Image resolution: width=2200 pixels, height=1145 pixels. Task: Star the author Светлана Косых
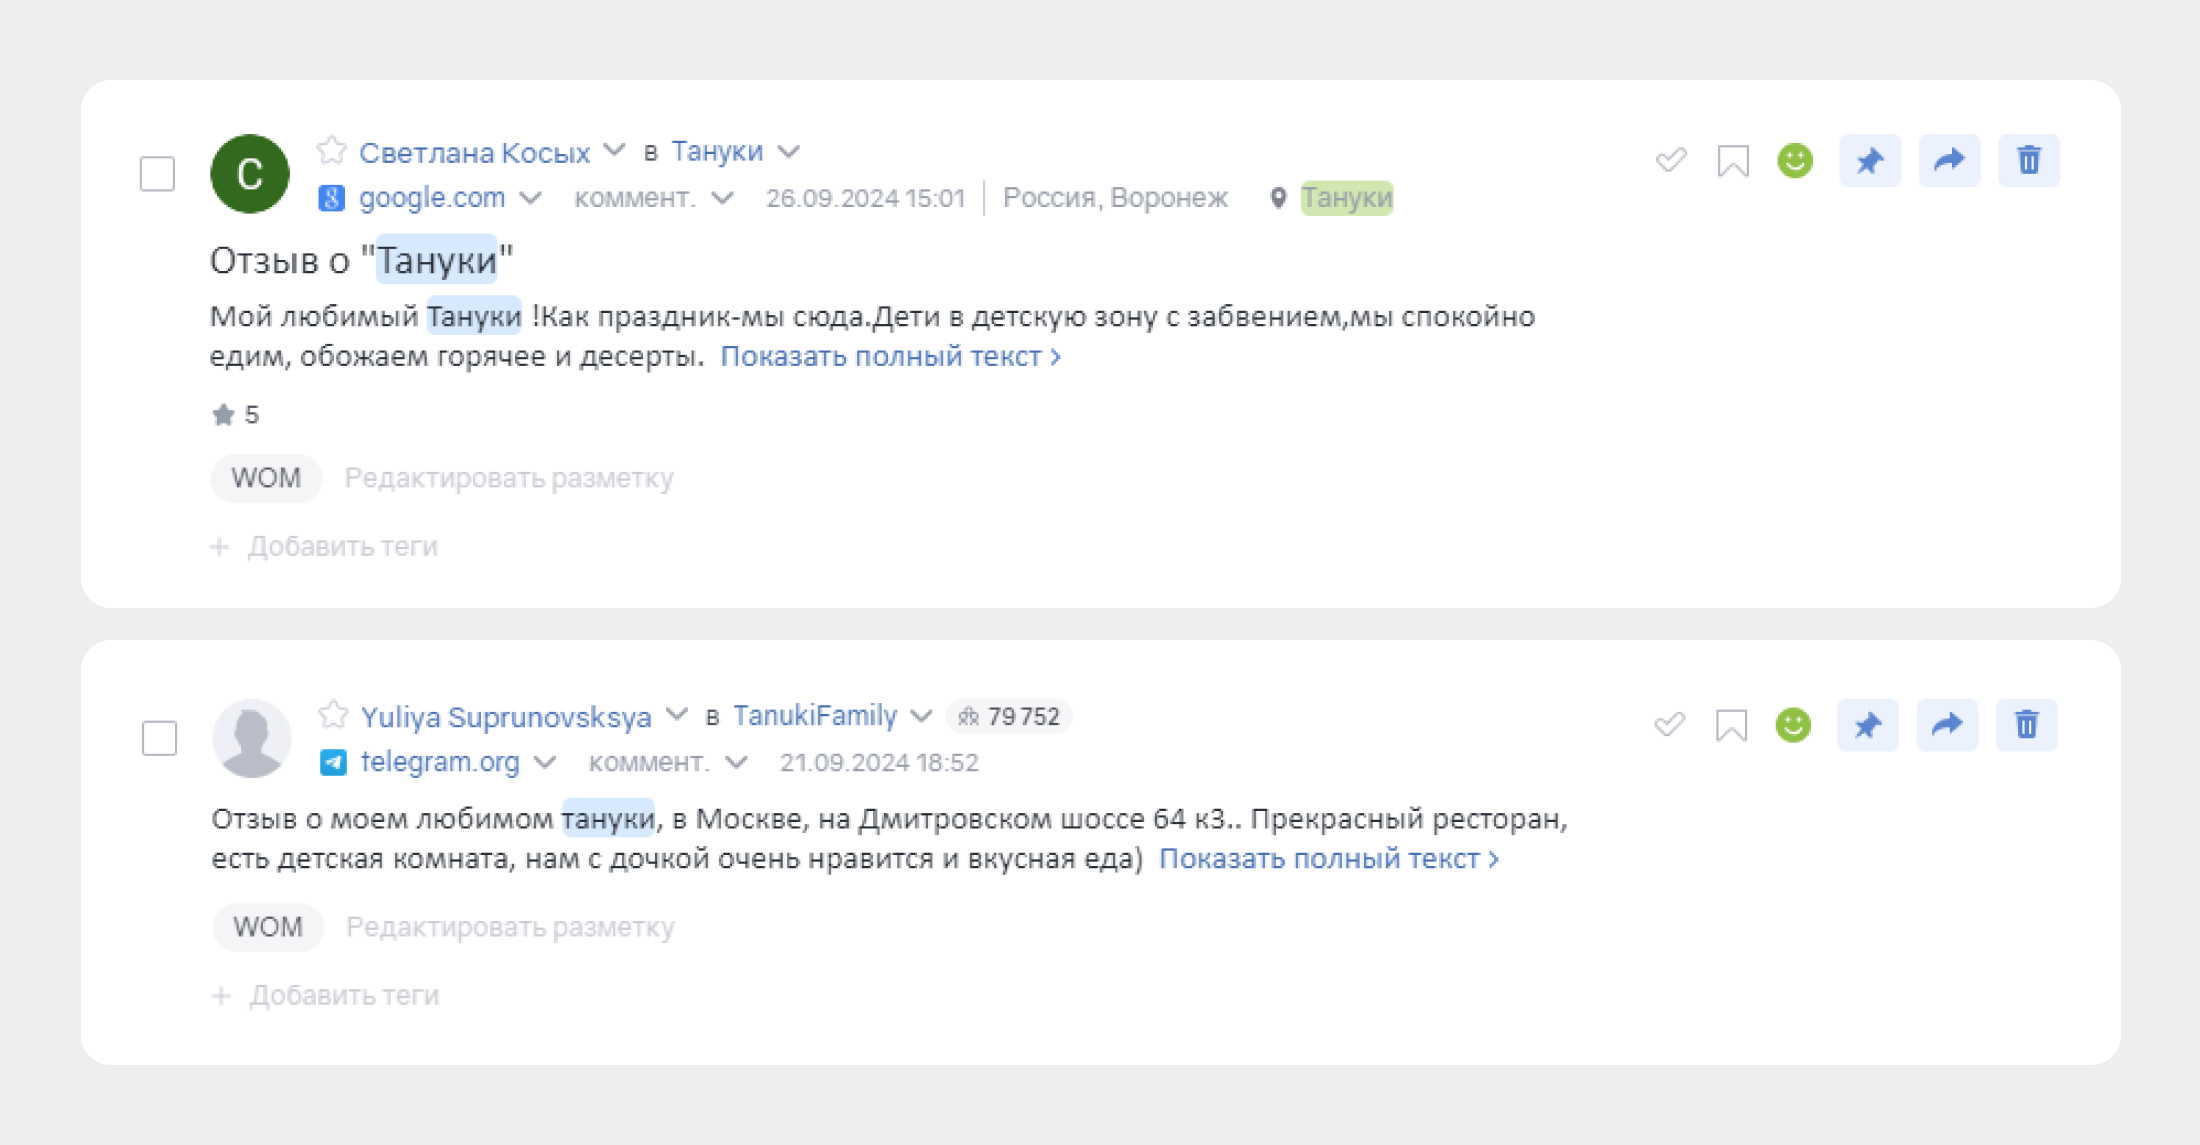pos(331,151)
